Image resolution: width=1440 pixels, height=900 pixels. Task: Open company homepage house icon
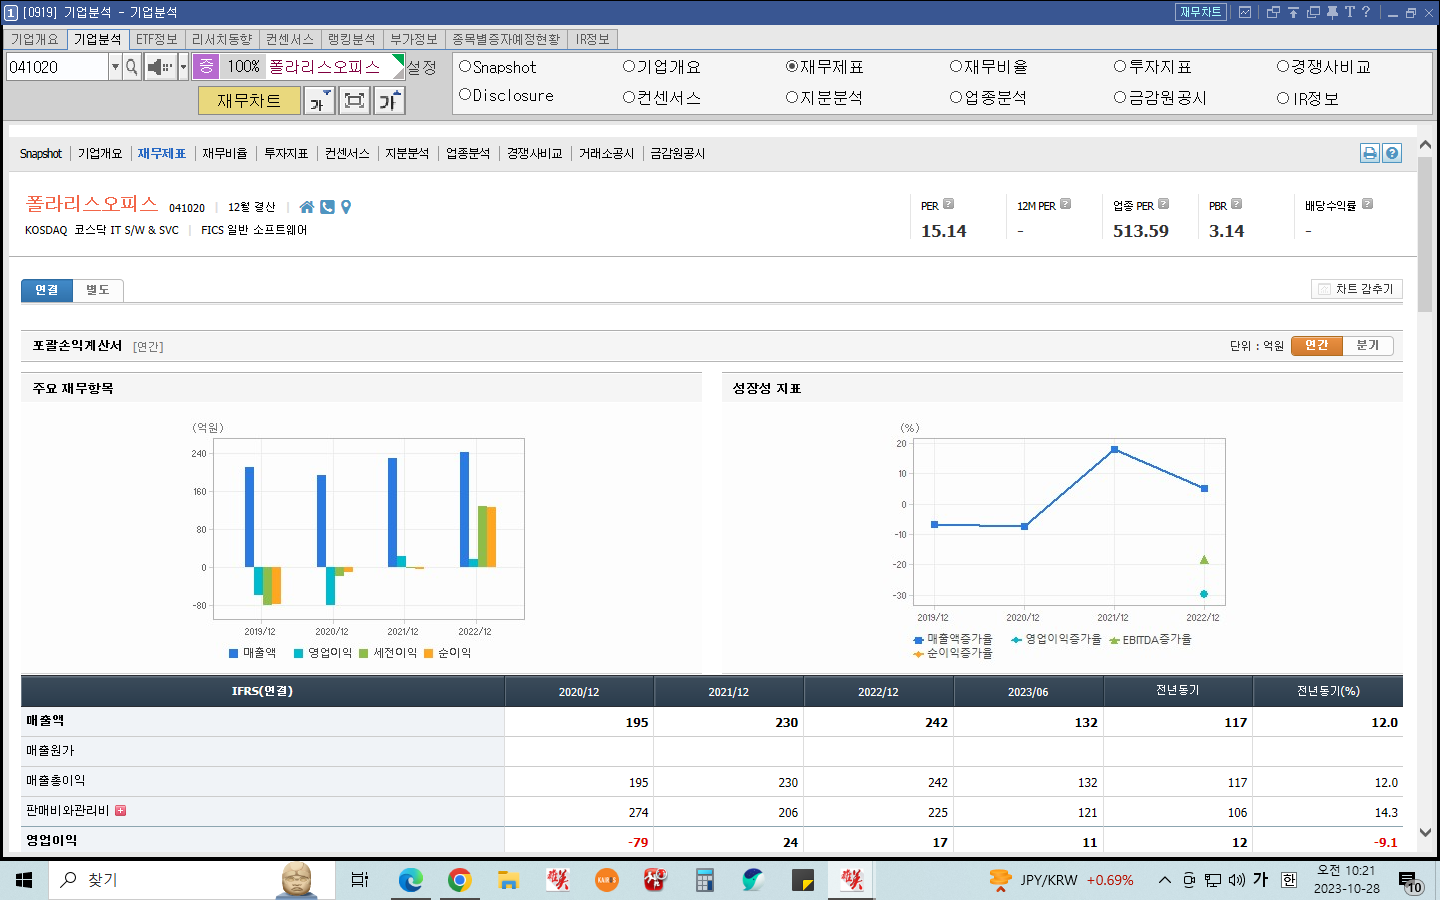coord(307,207)
